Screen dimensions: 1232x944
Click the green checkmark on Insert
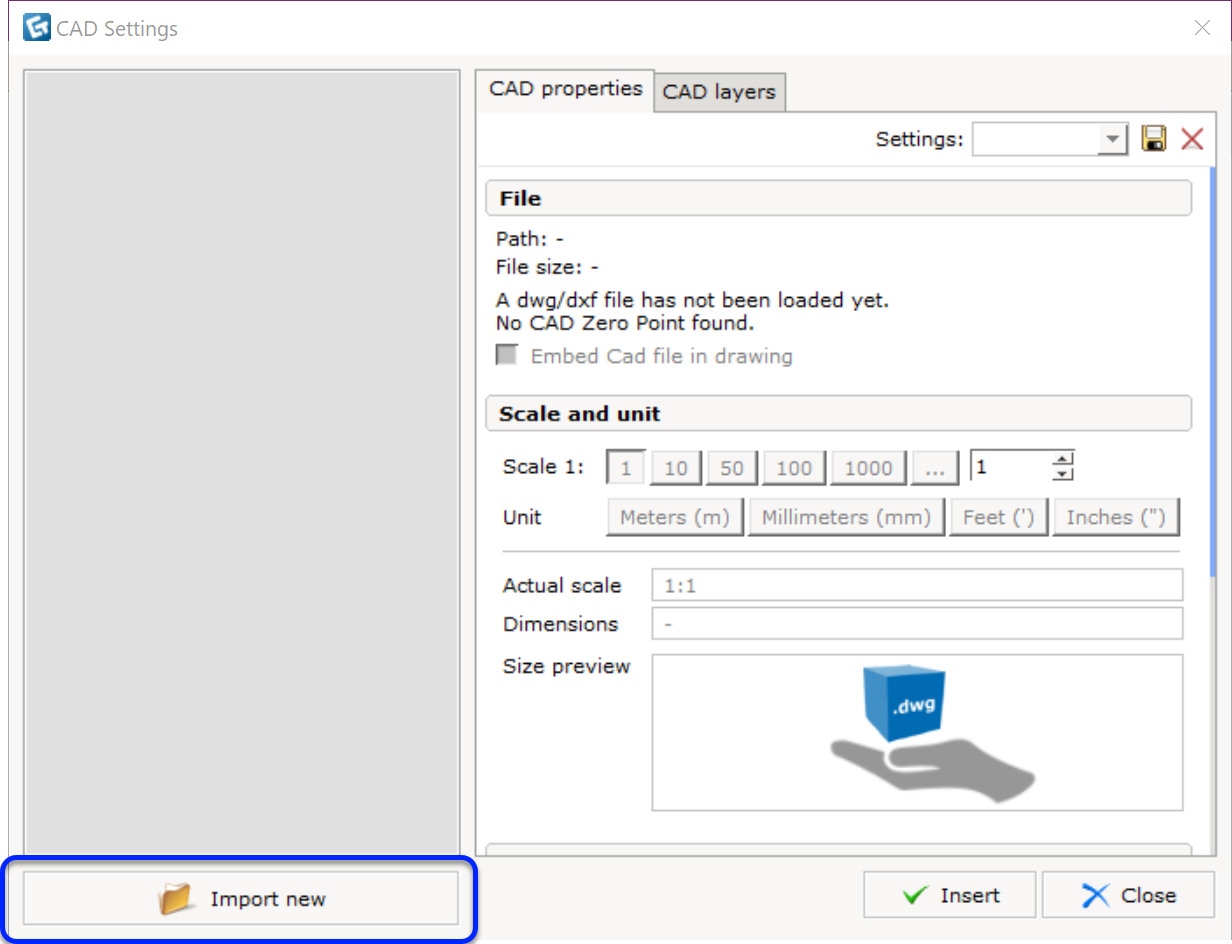916,895
